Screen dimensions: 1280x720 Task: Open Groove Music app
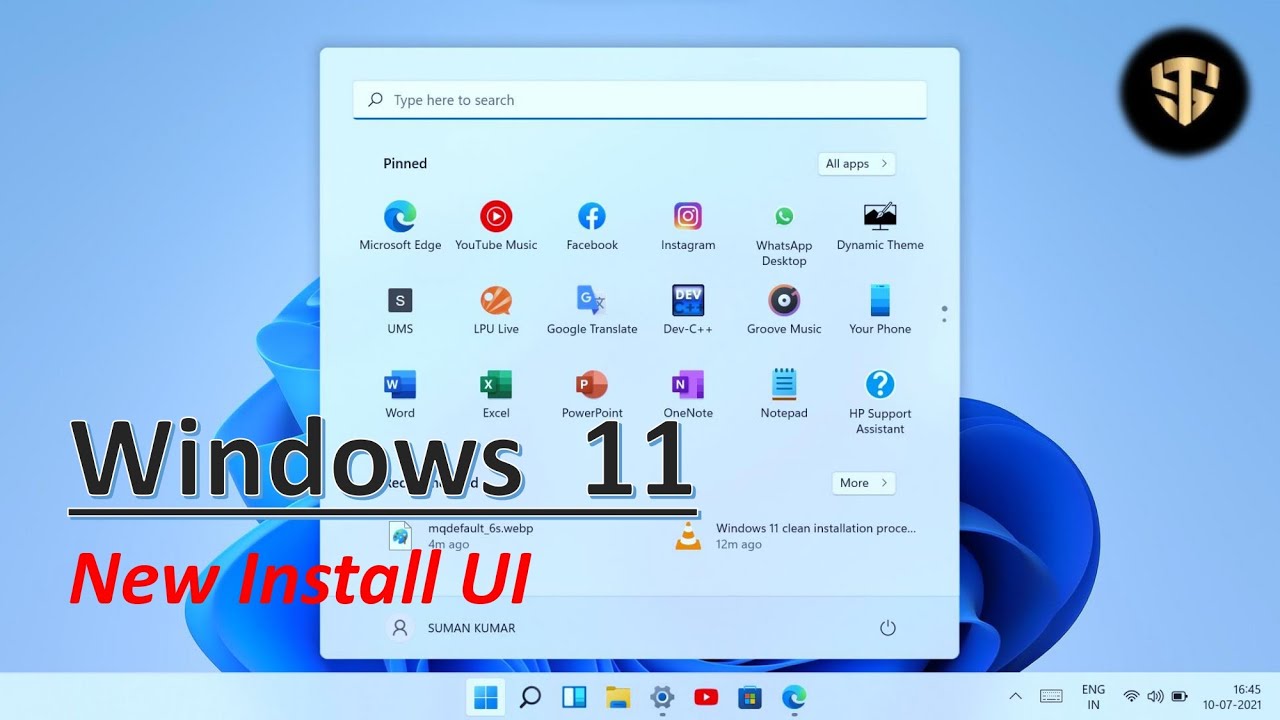click(x=784, y=311)
